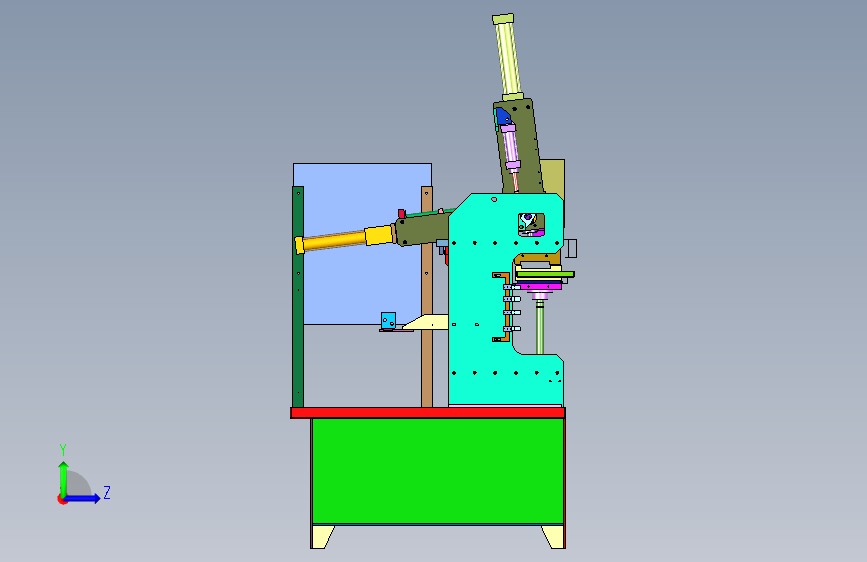Click the red origin ball of the triad
Image resolution: width=867 pixels, height=562 pixels.
(x=62, y=499)
